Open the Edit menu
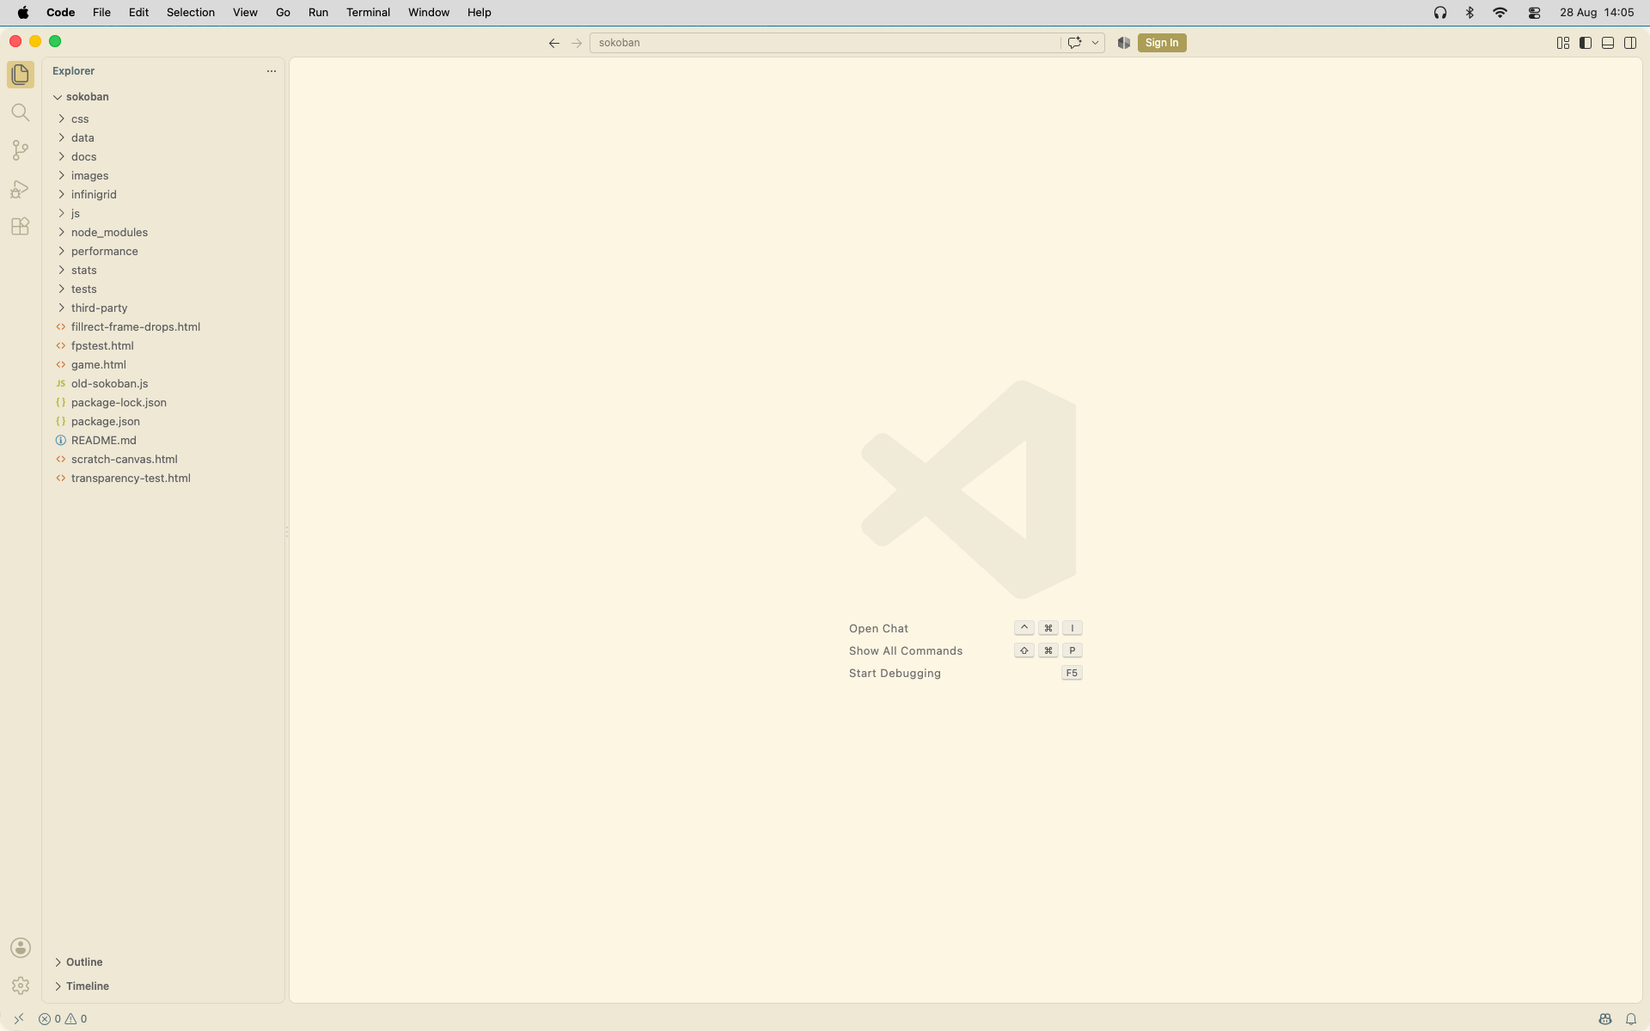The width and height of the screenshot is (1650, 1031). (139, 12)
